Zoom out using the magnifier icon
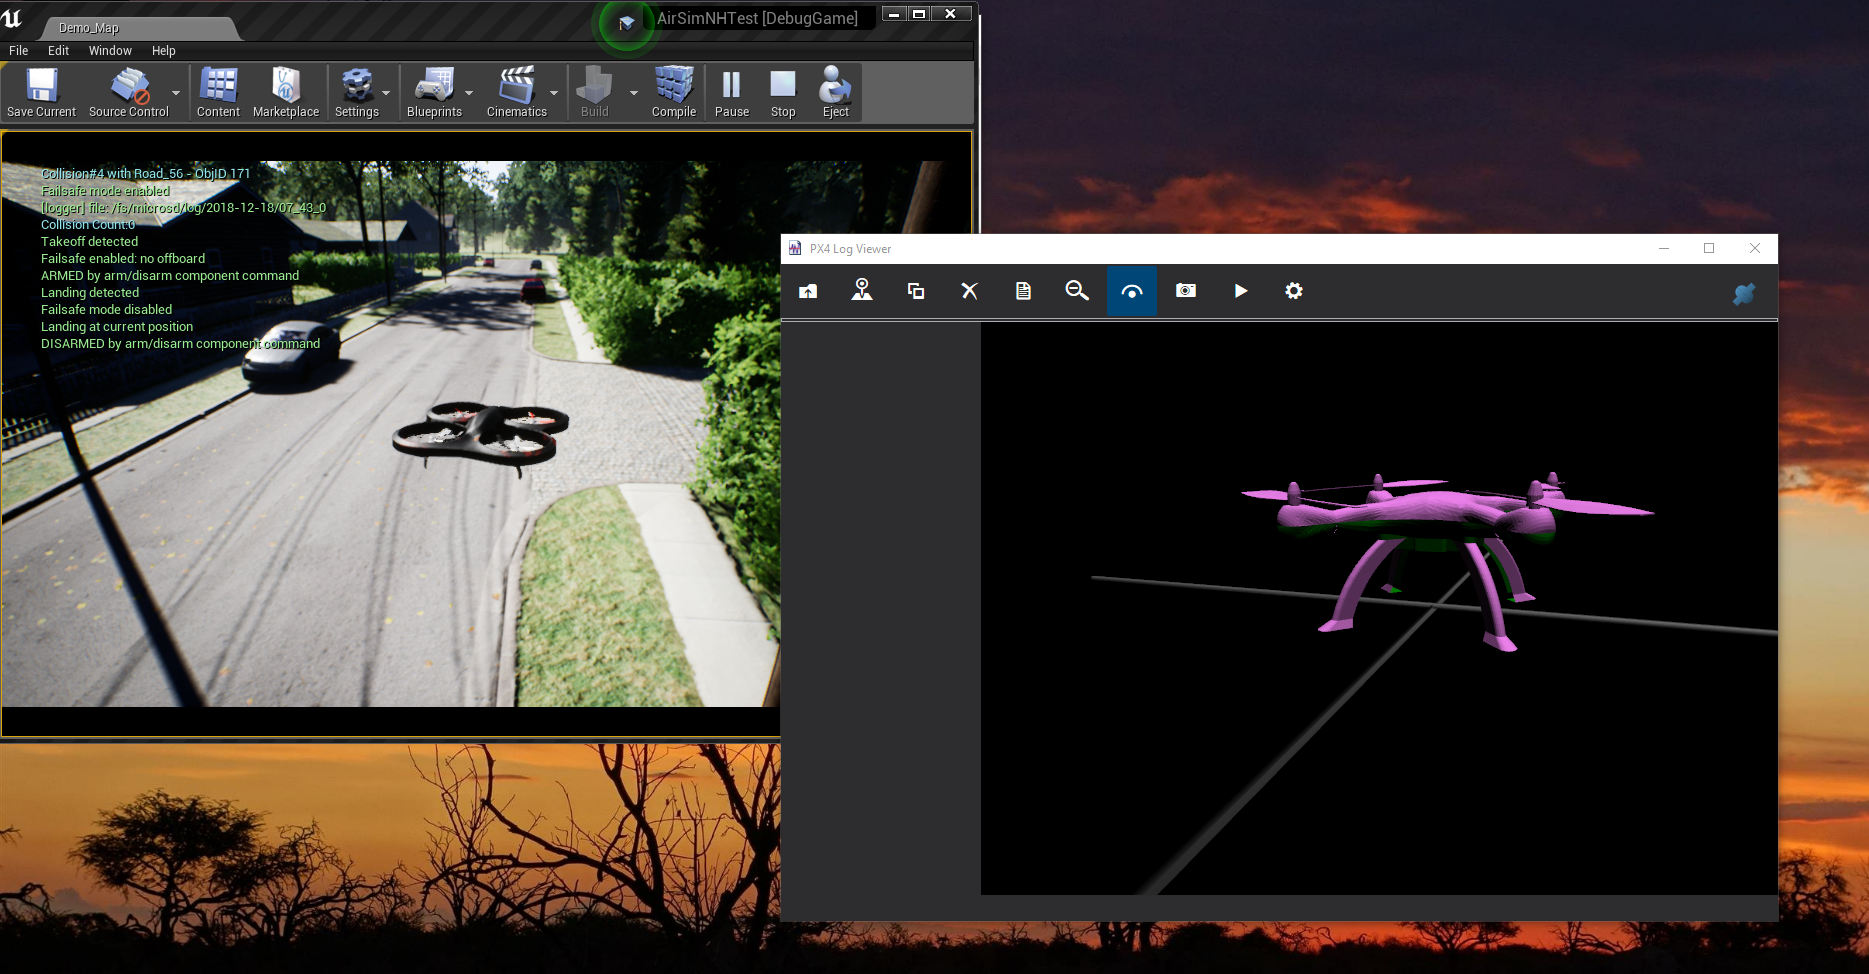The height and width of the screenshot is (974, 1869). point(1077,291)
